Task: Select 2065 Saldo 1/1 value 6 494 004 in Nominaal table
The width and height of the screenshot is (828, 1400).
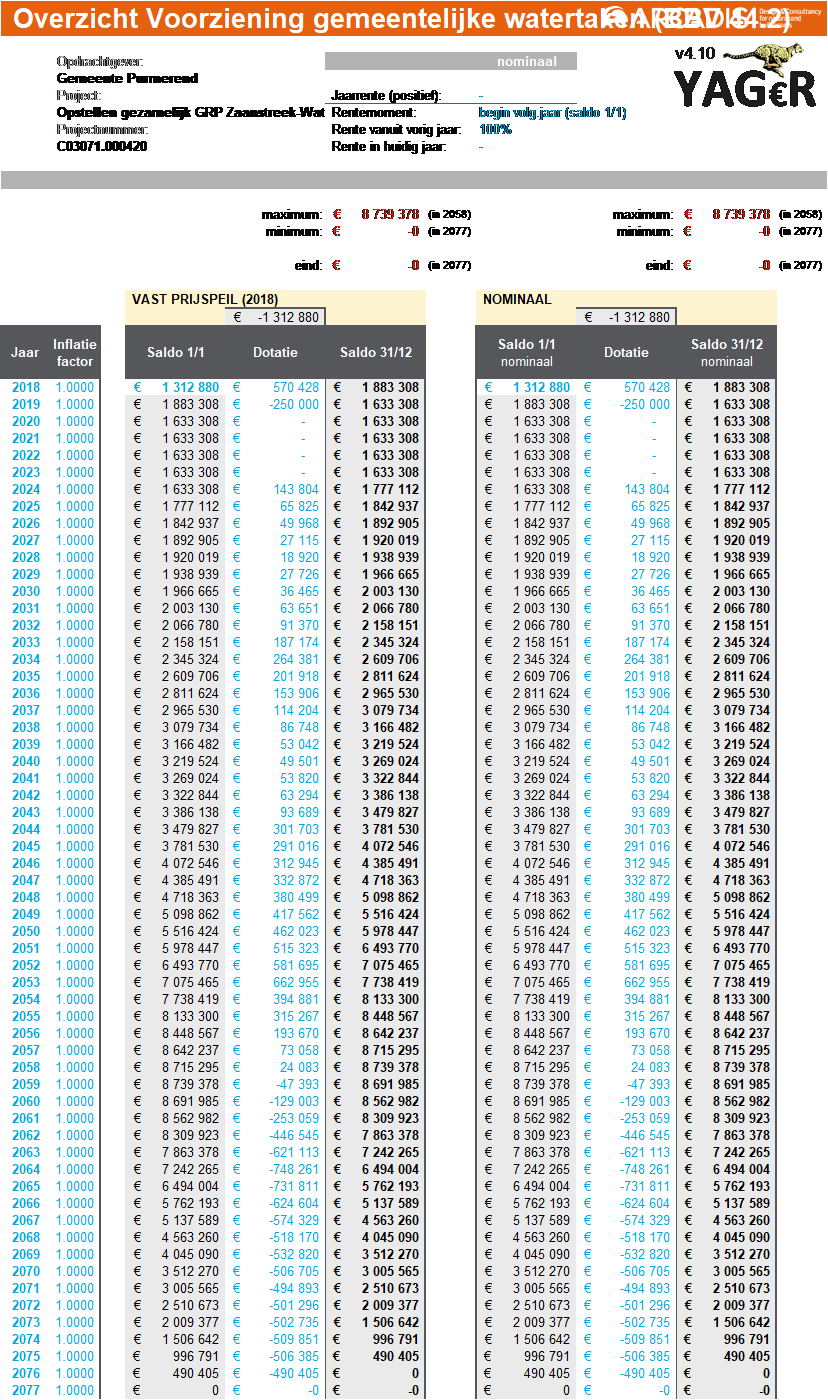Action: [x=541, y=1186]
